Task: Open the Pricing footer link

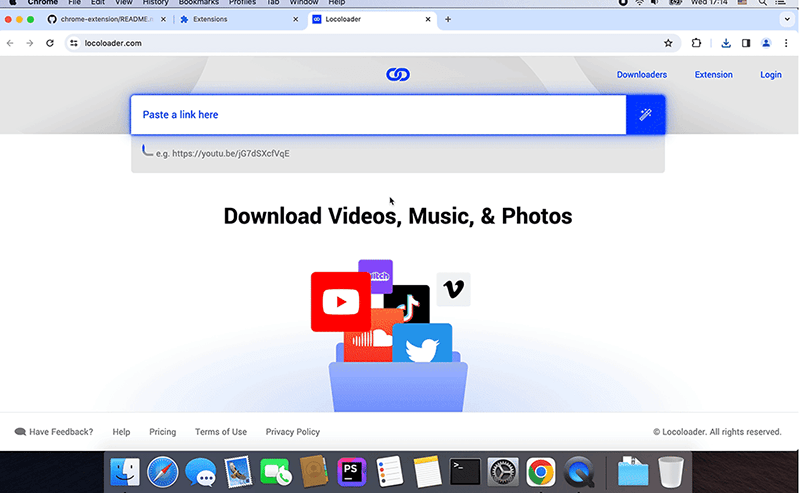Action: click(162, 432)
